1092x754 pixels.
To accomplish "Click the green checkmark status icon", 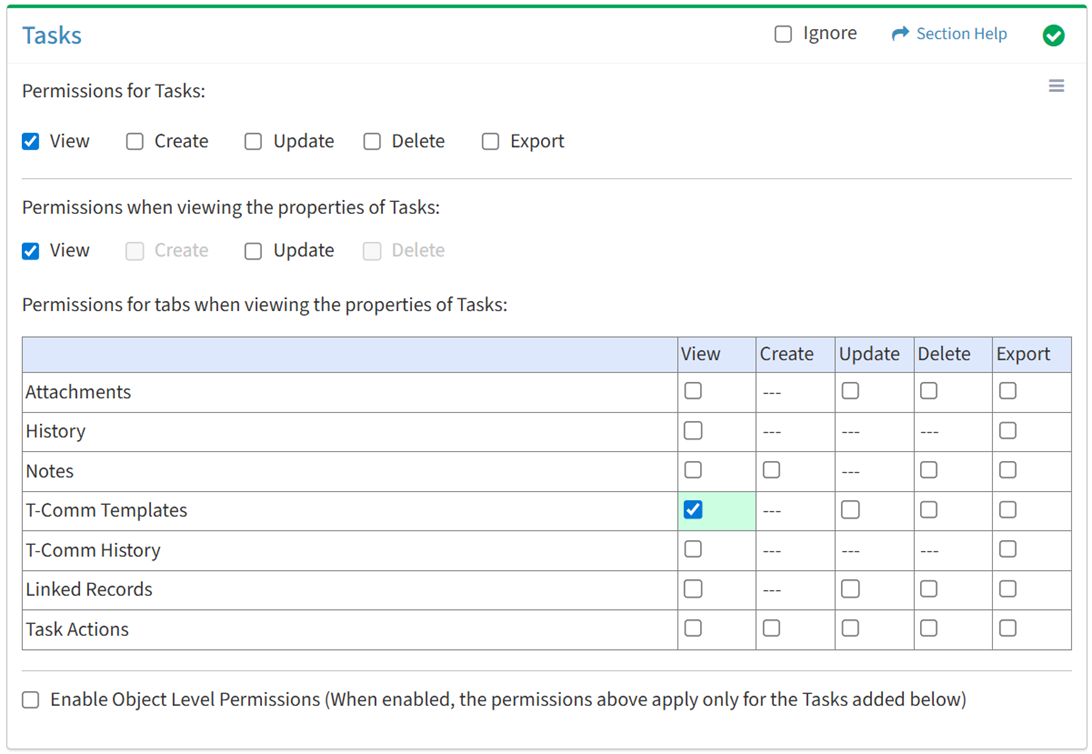I will point(1053,35).
